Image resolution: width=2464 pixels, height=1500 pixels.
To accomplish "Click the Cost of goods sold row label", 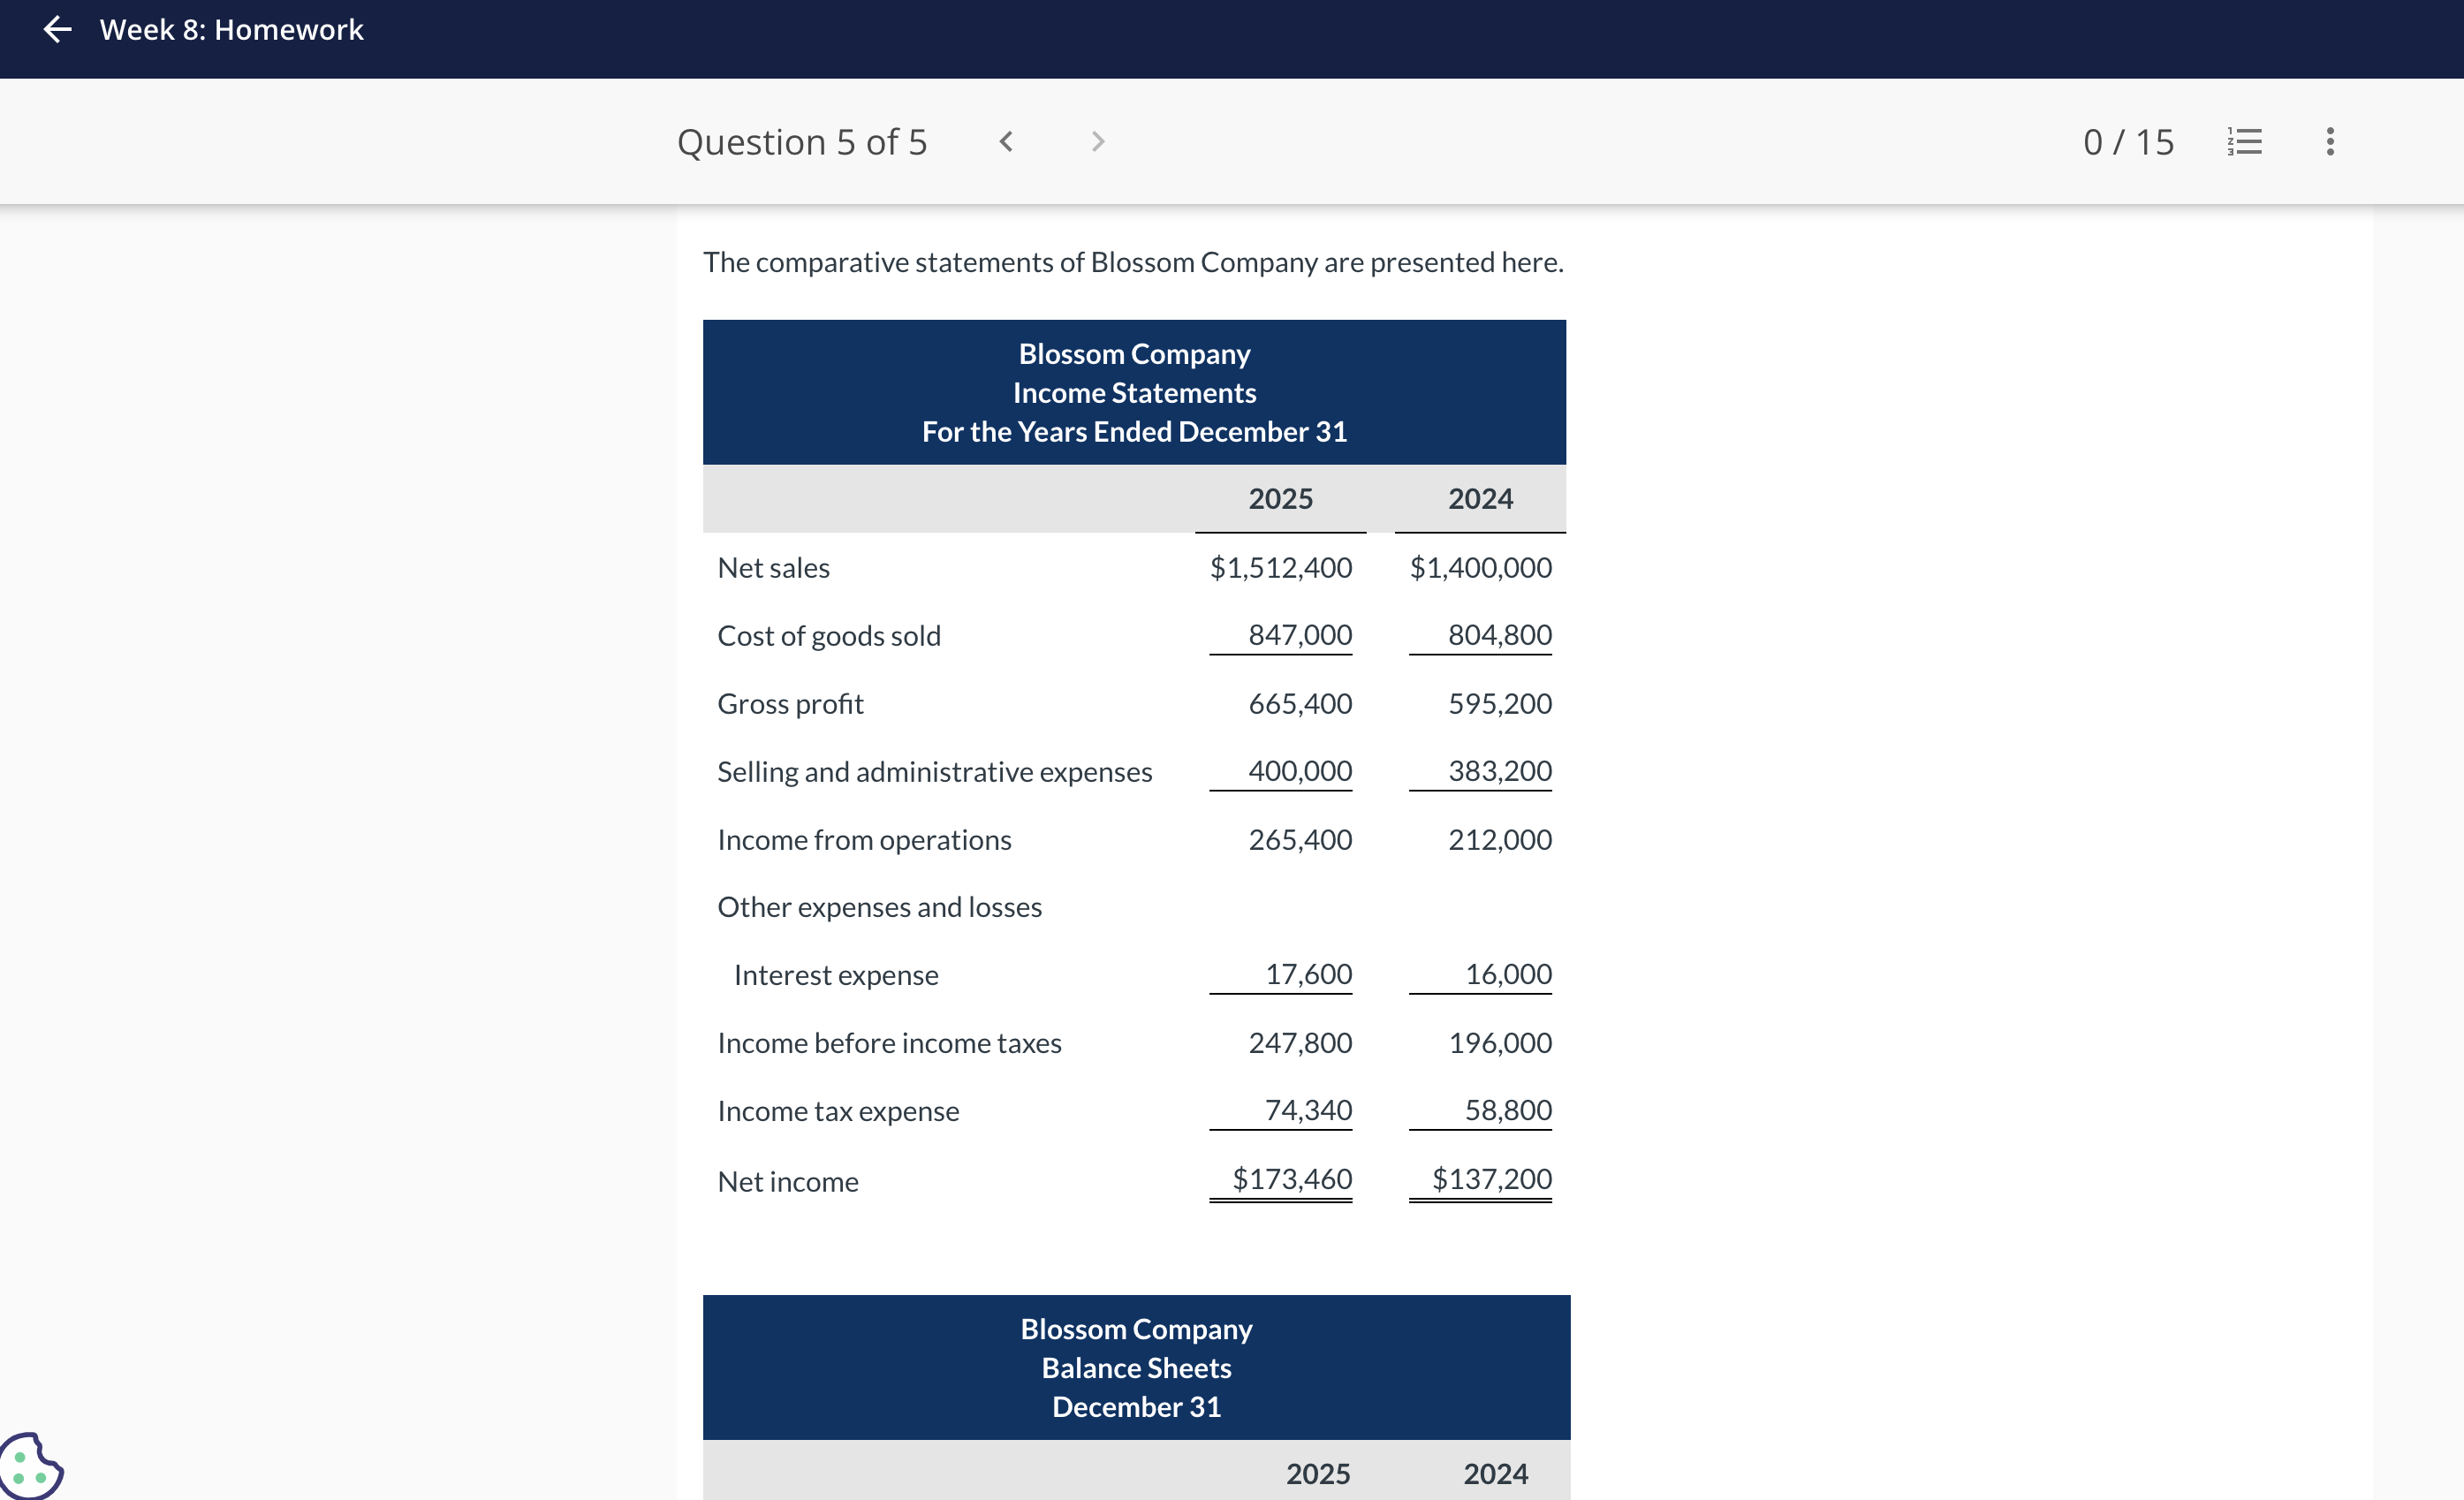I will (829, 636).
